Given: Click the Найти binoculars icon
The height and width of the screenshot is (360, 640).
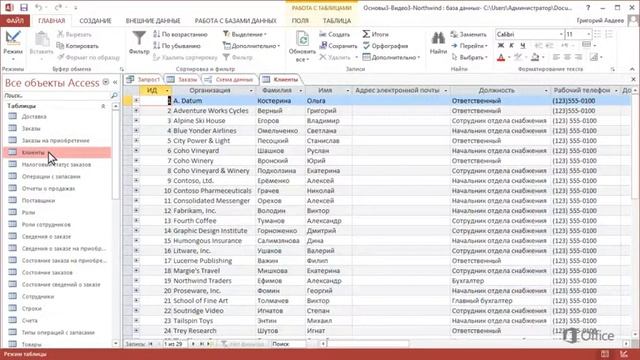Looking at the screenshot, I should [438, 38].
